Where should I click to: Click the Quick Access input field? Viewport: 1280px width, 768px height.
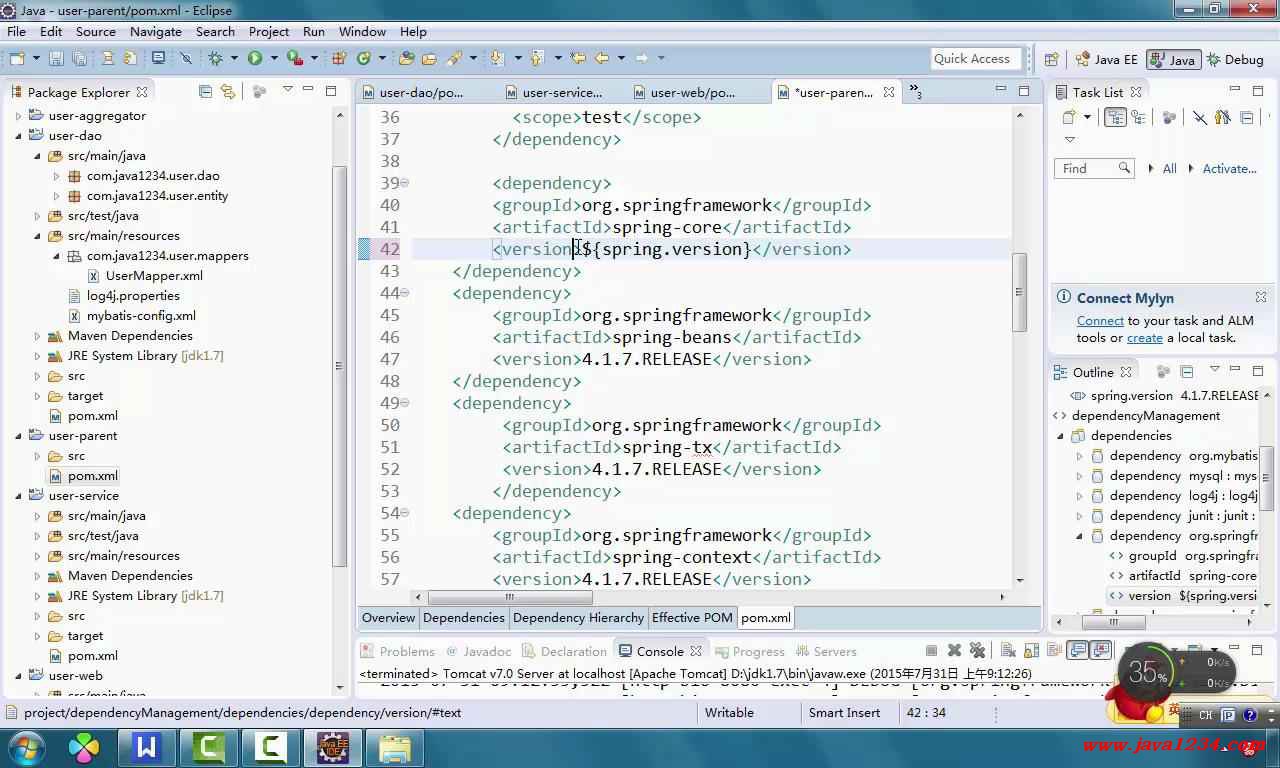click(976, 59)
